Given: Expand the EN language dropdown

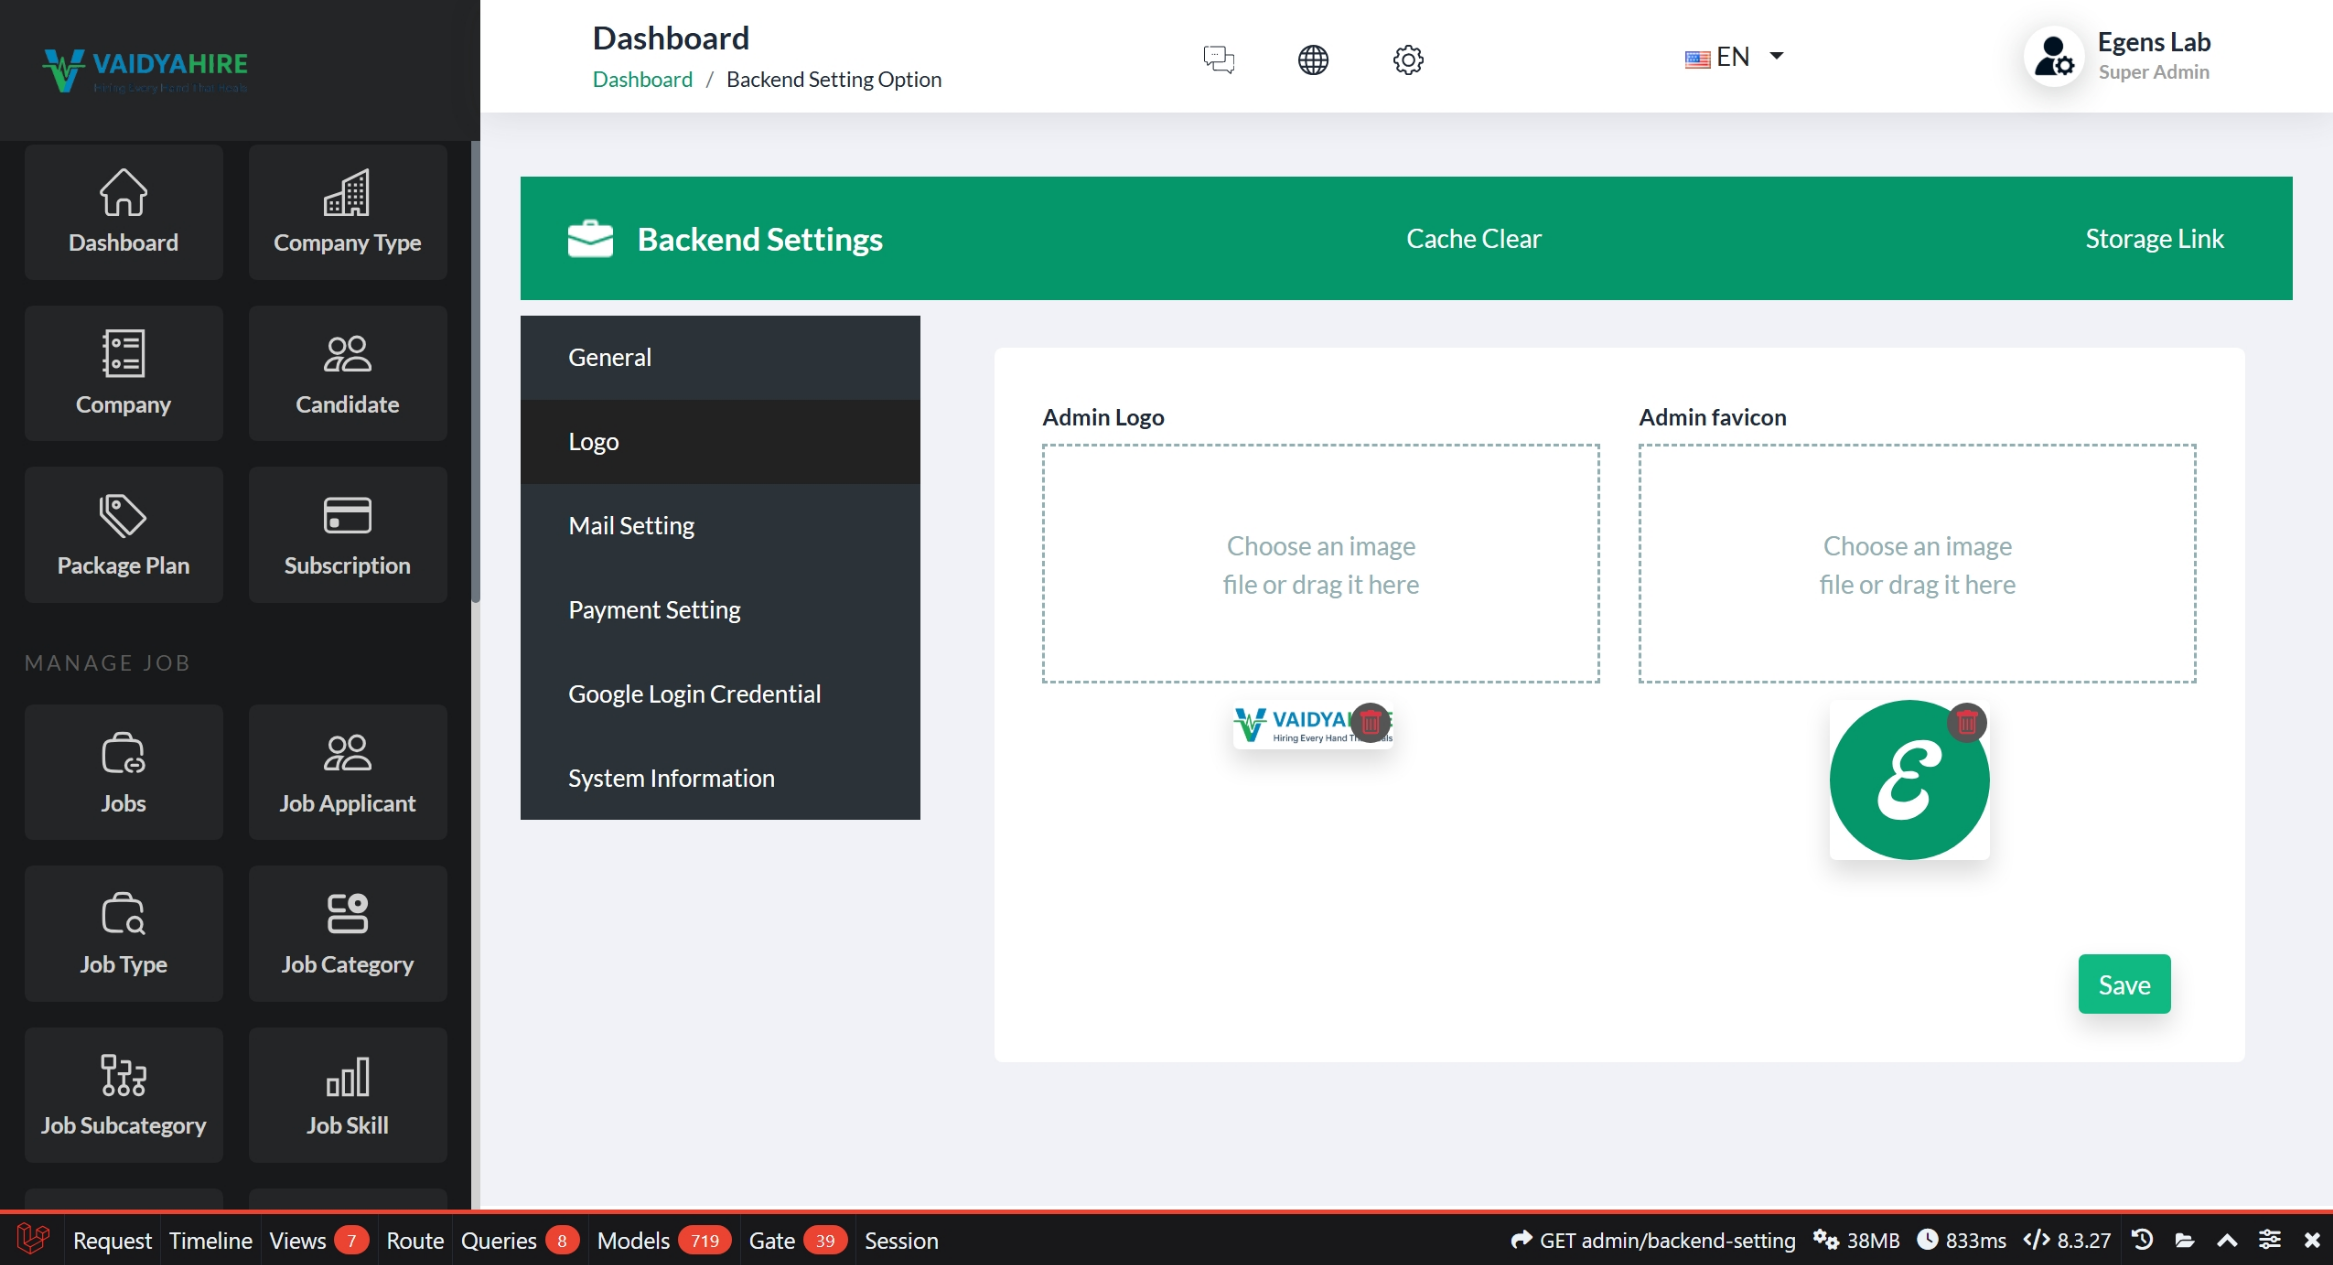Looking at the screenshot, I should (x=1734, y=57).
